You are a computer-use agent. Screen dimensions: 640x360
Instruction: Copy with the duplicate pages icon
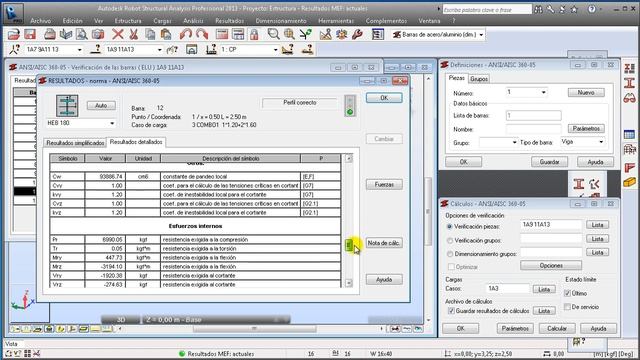pos(150,35)
